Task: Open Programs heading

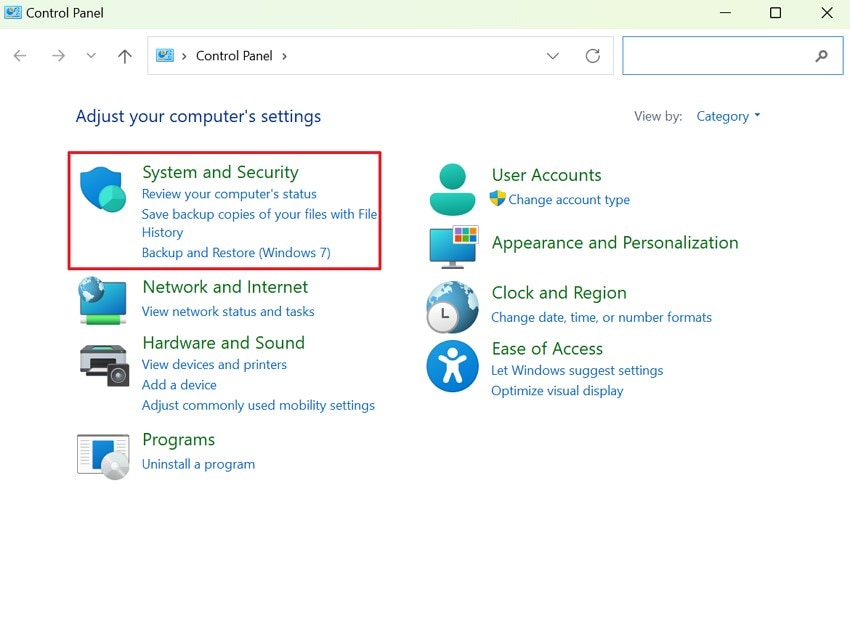Action: click(x=178, y=440)
